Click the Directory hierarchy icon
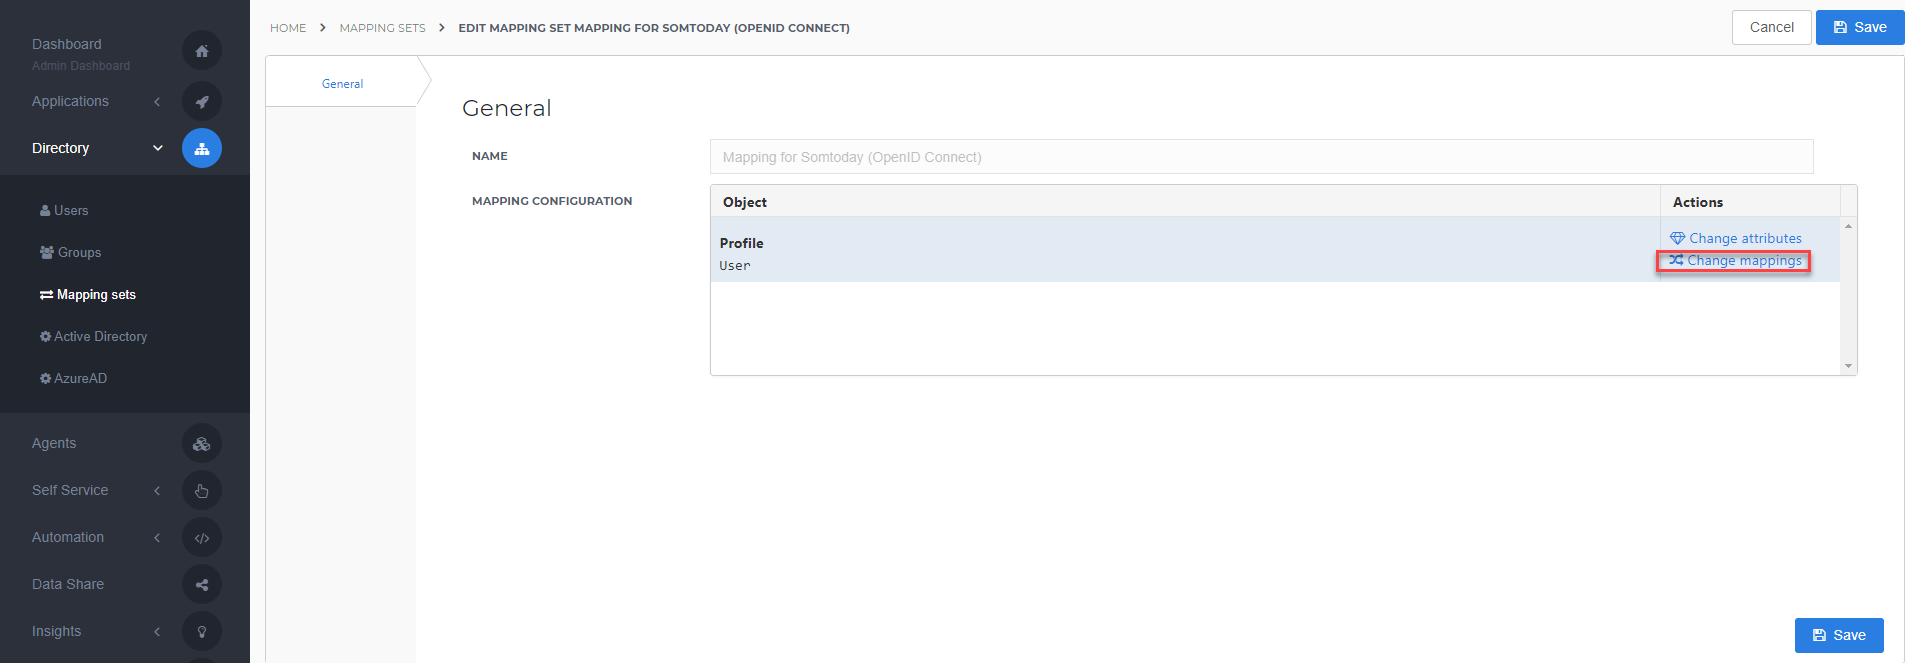 (202, 148)
